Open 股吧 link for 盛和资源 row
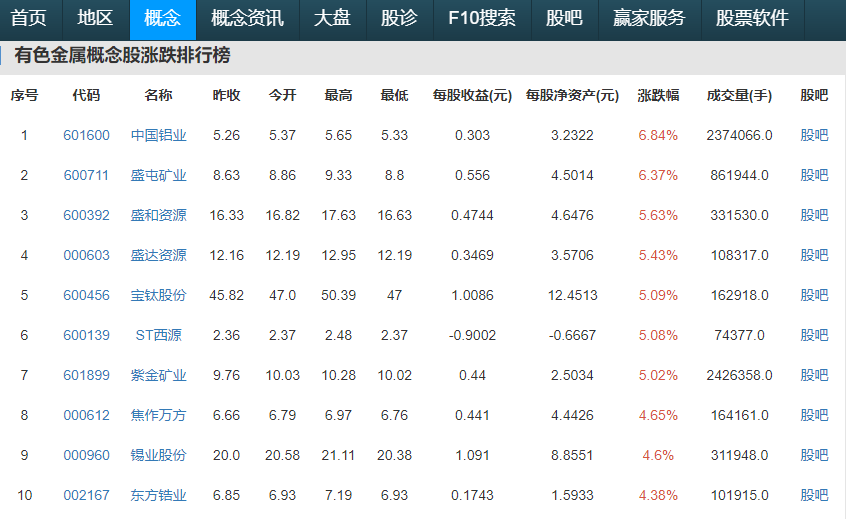Screen dimensions: 846x519 [814, 215]
